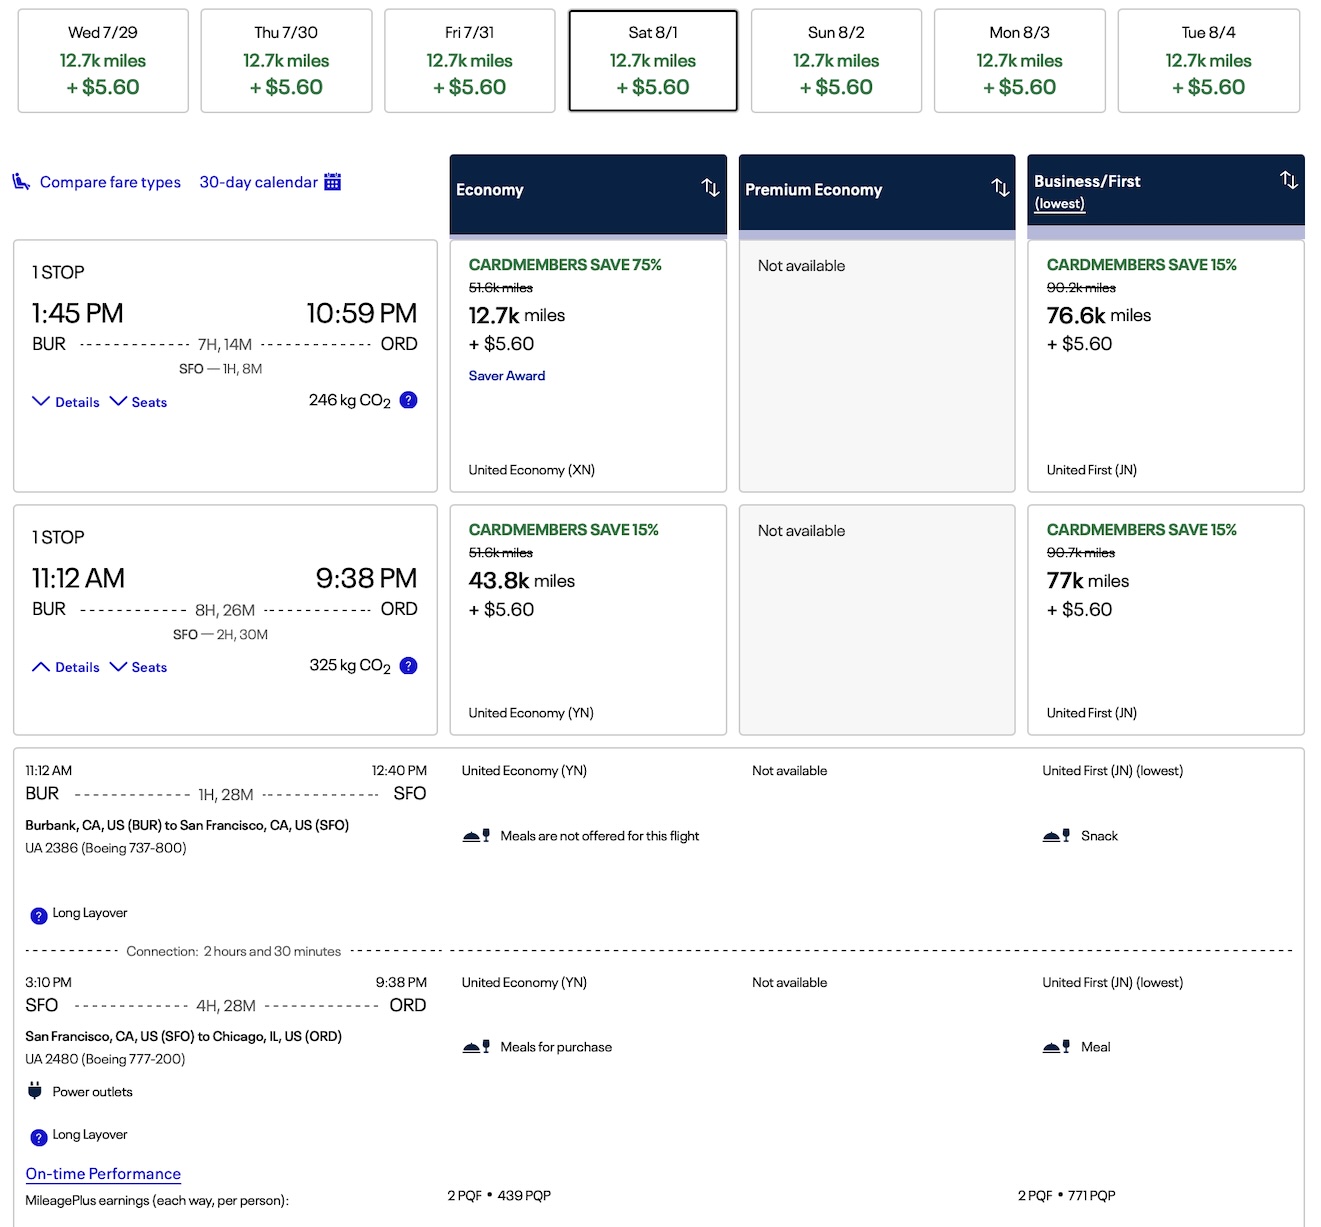Sort Business/First column via arrows icon
This screenshot has width=1321, height=1227.
pos(1289,180)
